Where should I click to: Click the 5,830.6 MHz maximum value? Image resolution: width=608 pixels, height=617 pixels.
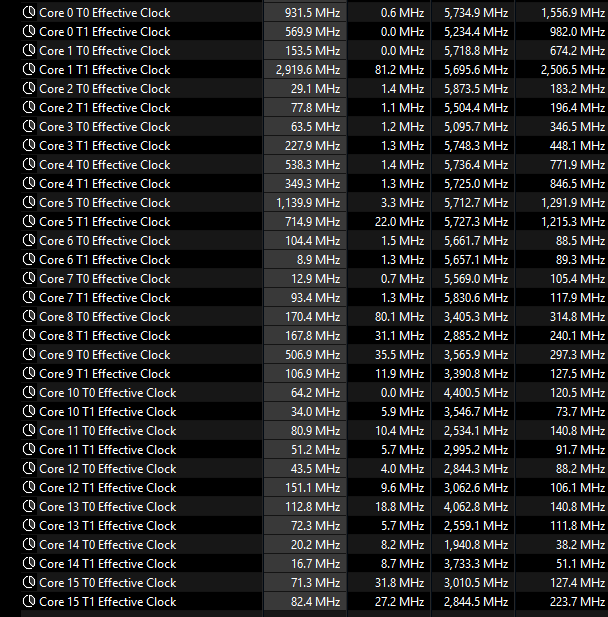tap(476, 297)
